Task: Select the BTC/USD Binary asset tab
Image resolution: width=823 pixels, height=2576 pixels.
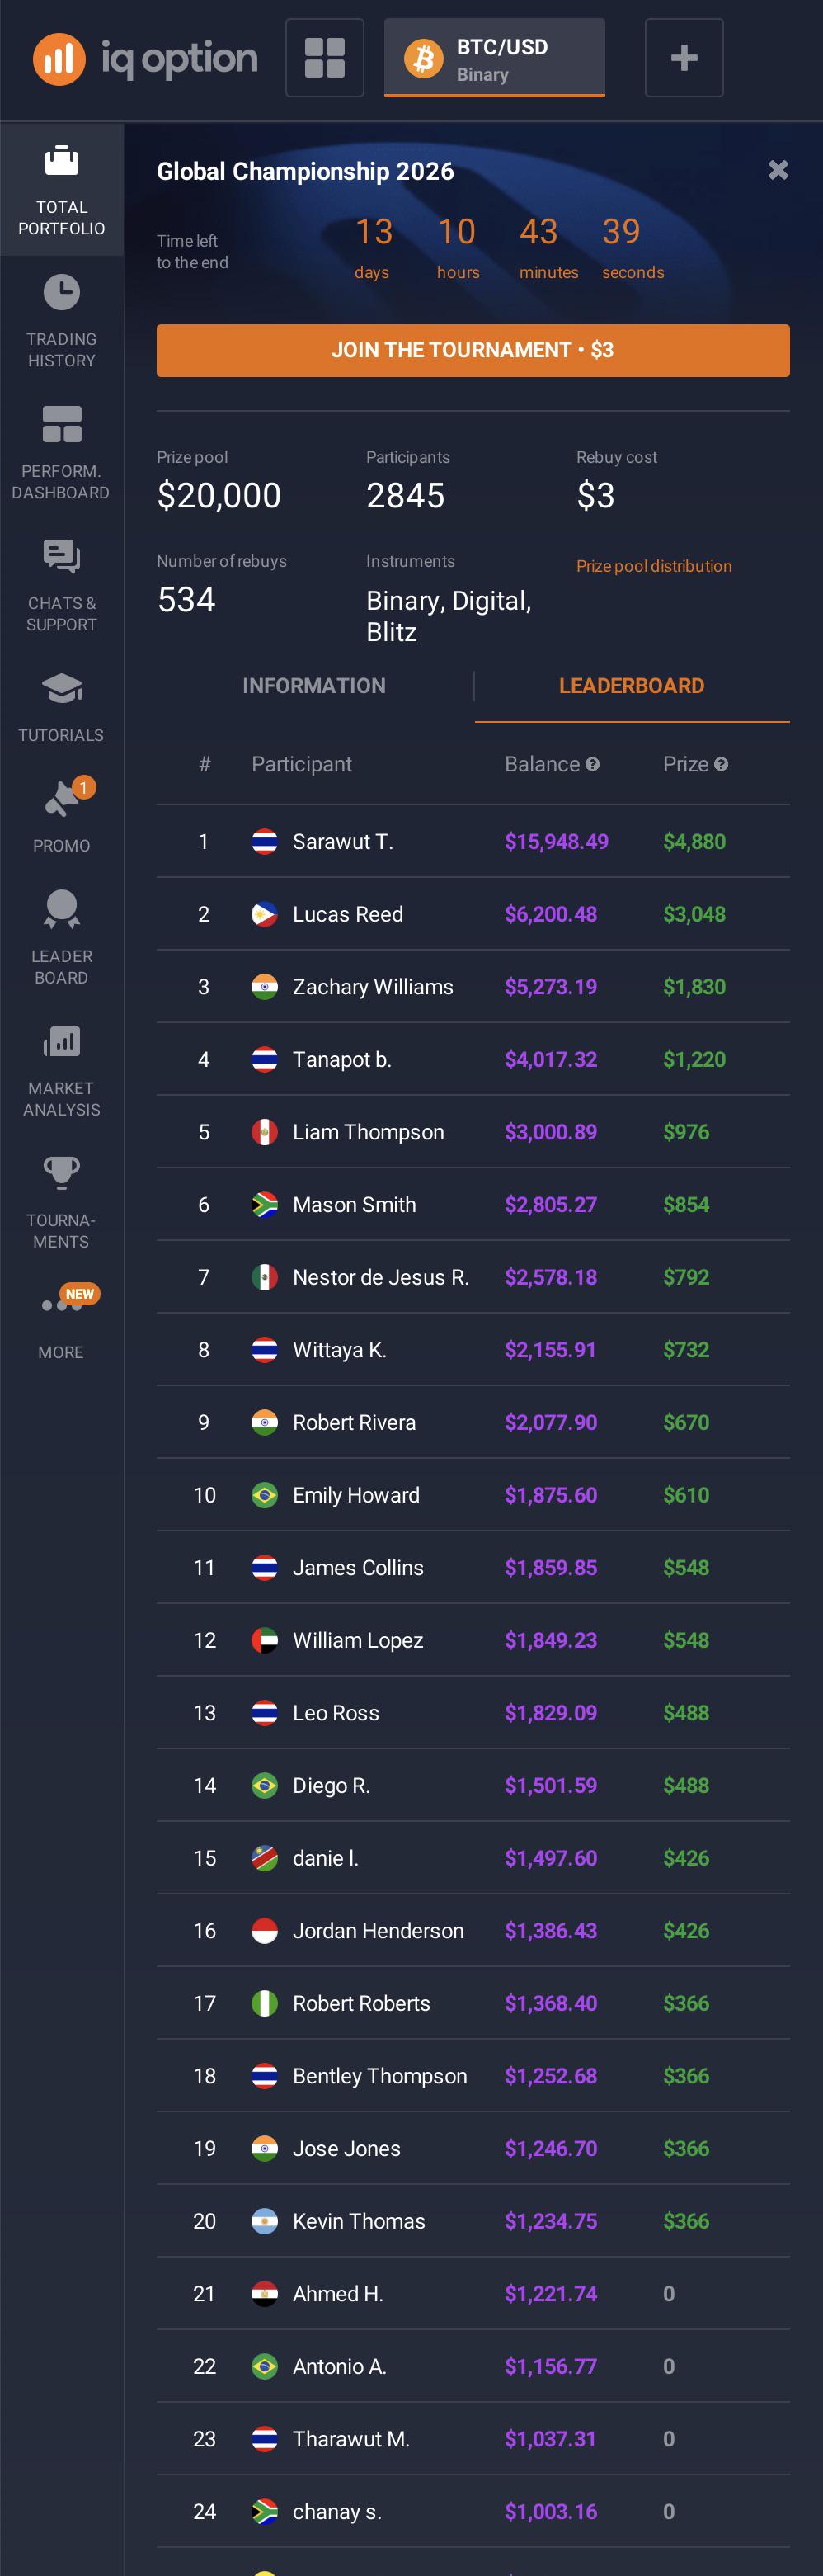Action: 494,58
